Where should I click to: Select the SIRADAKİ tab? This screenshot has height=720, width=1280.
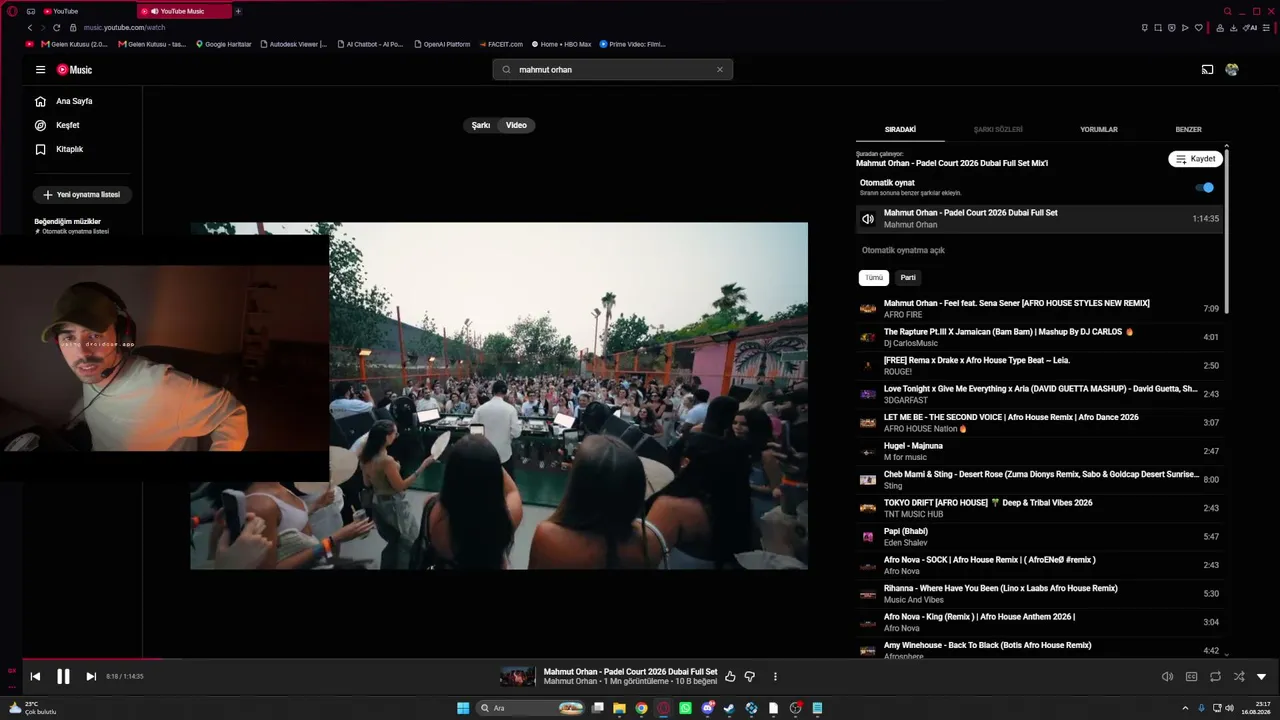tap(900, 130)
